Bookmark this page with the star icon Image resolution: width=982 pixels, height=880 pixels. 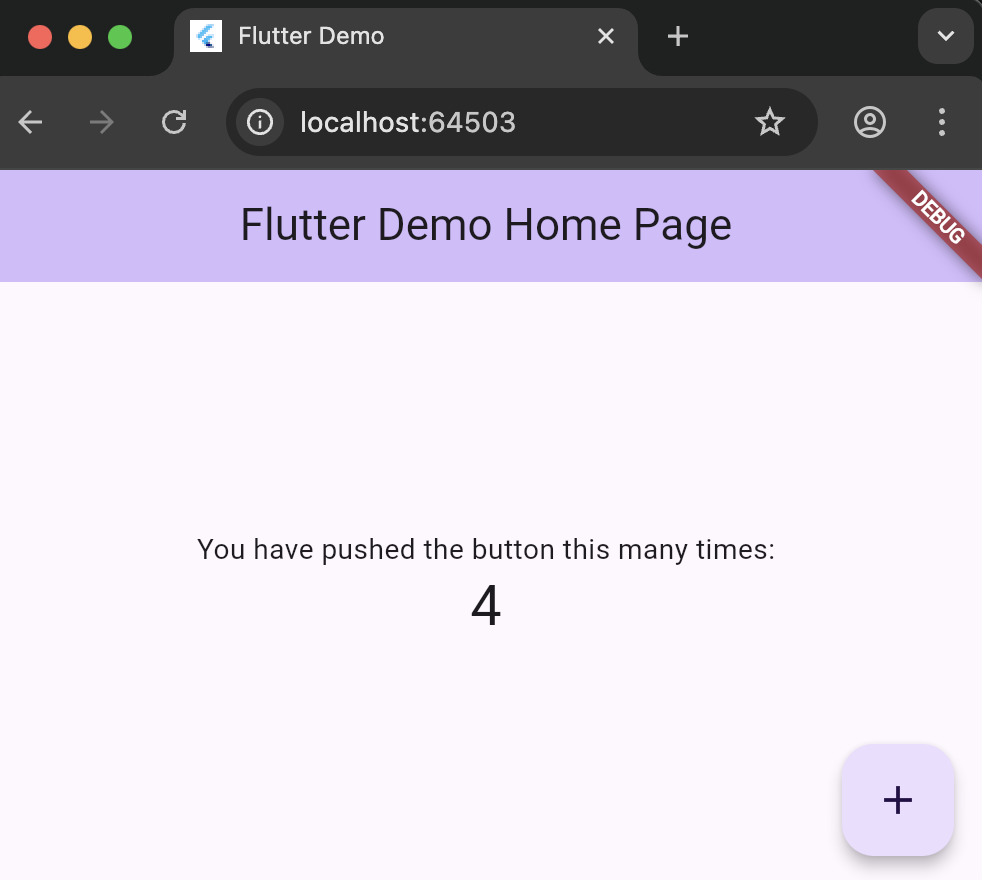coord(770,122)
